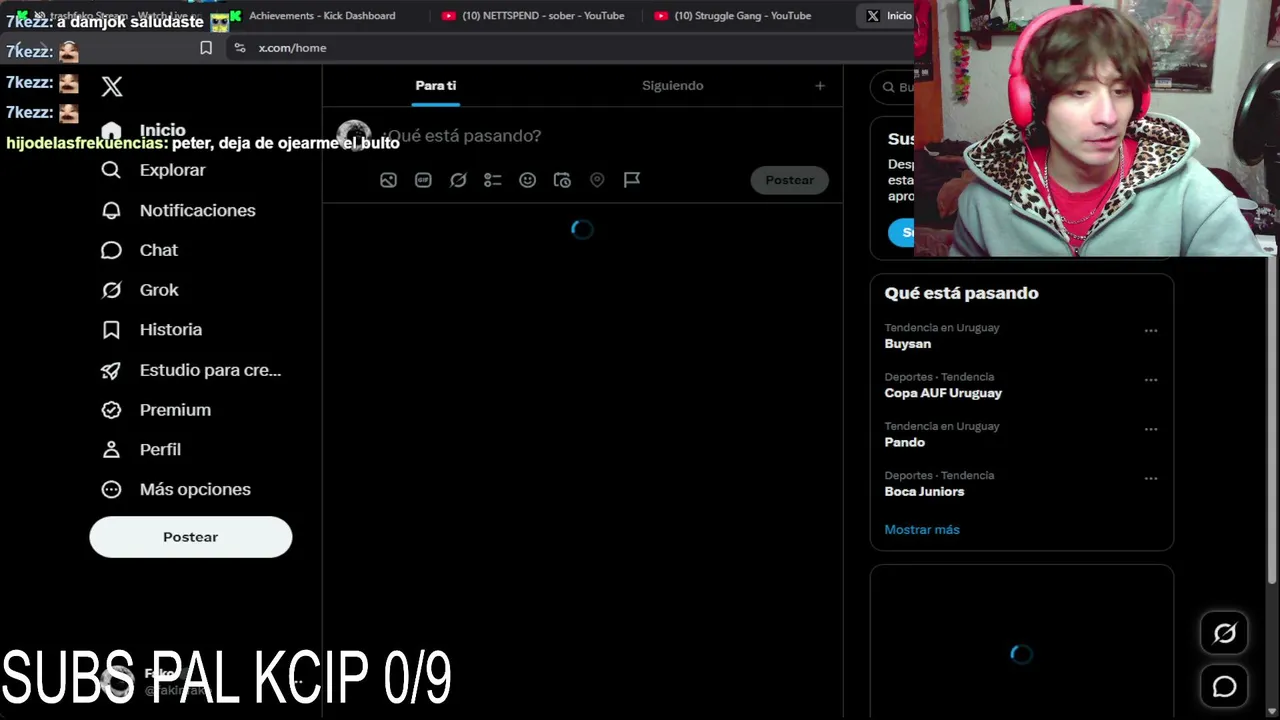Open more options for the Pando trend

[1151, 429]
